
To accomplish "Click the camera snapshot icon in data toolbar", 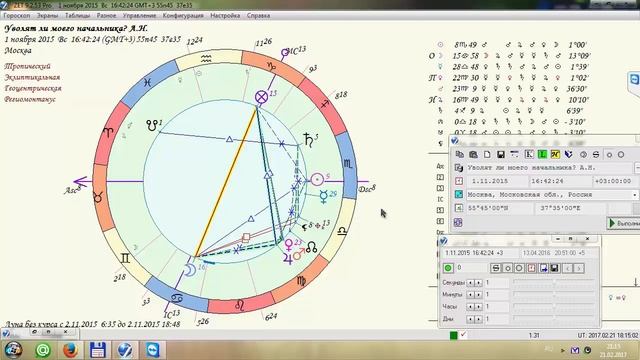I will coord(473,154).
